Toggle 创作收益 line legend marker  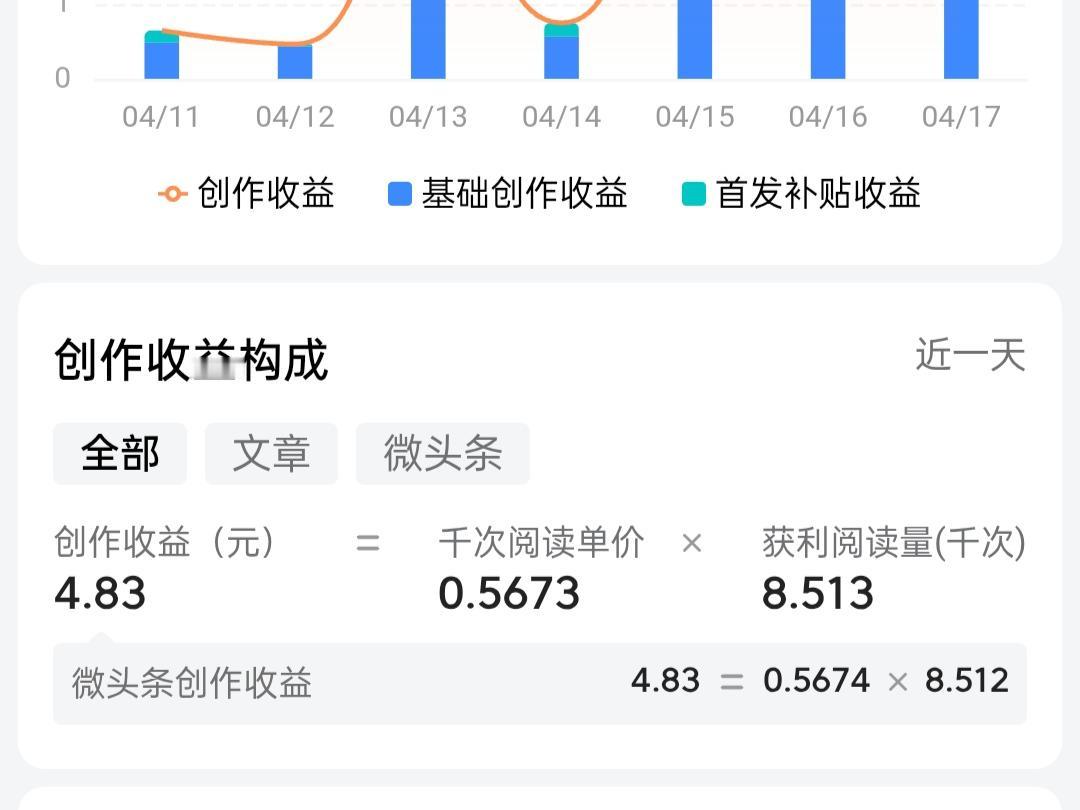coord(173,194)
